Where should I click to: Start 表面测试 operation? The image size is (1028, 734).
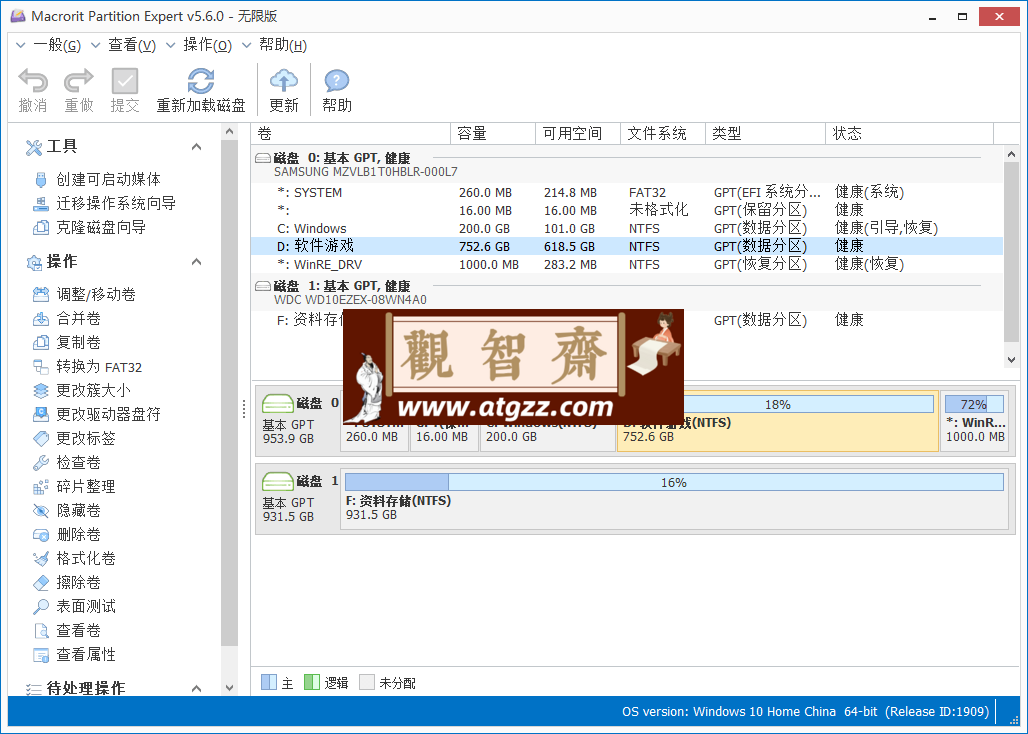(85, 607)
